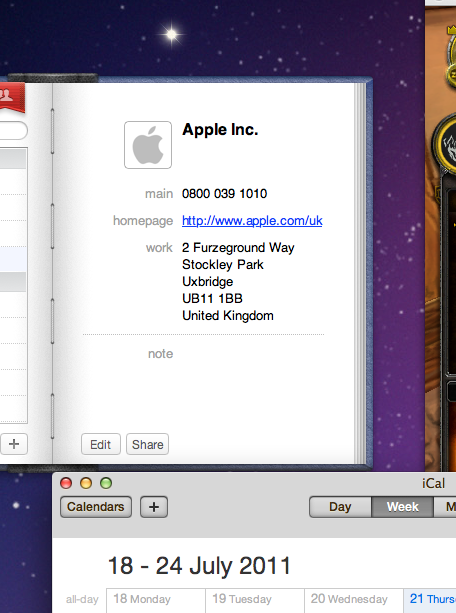Click the 'note' field label

coord(160,354)
